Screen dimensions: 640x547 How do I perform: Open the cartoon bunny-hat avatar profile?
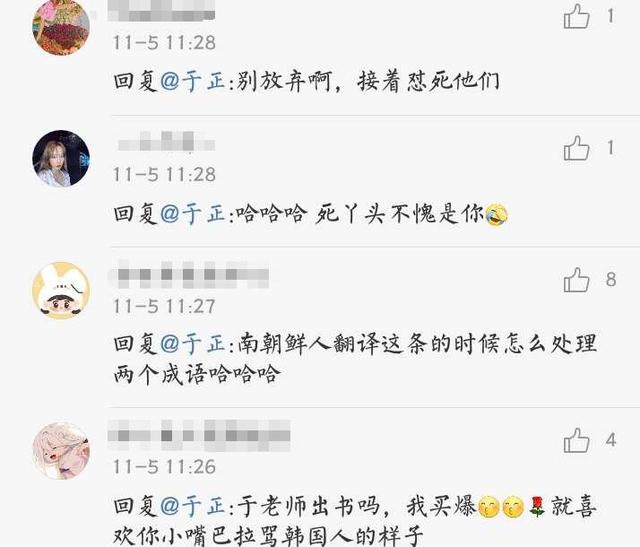coord(61,290)
